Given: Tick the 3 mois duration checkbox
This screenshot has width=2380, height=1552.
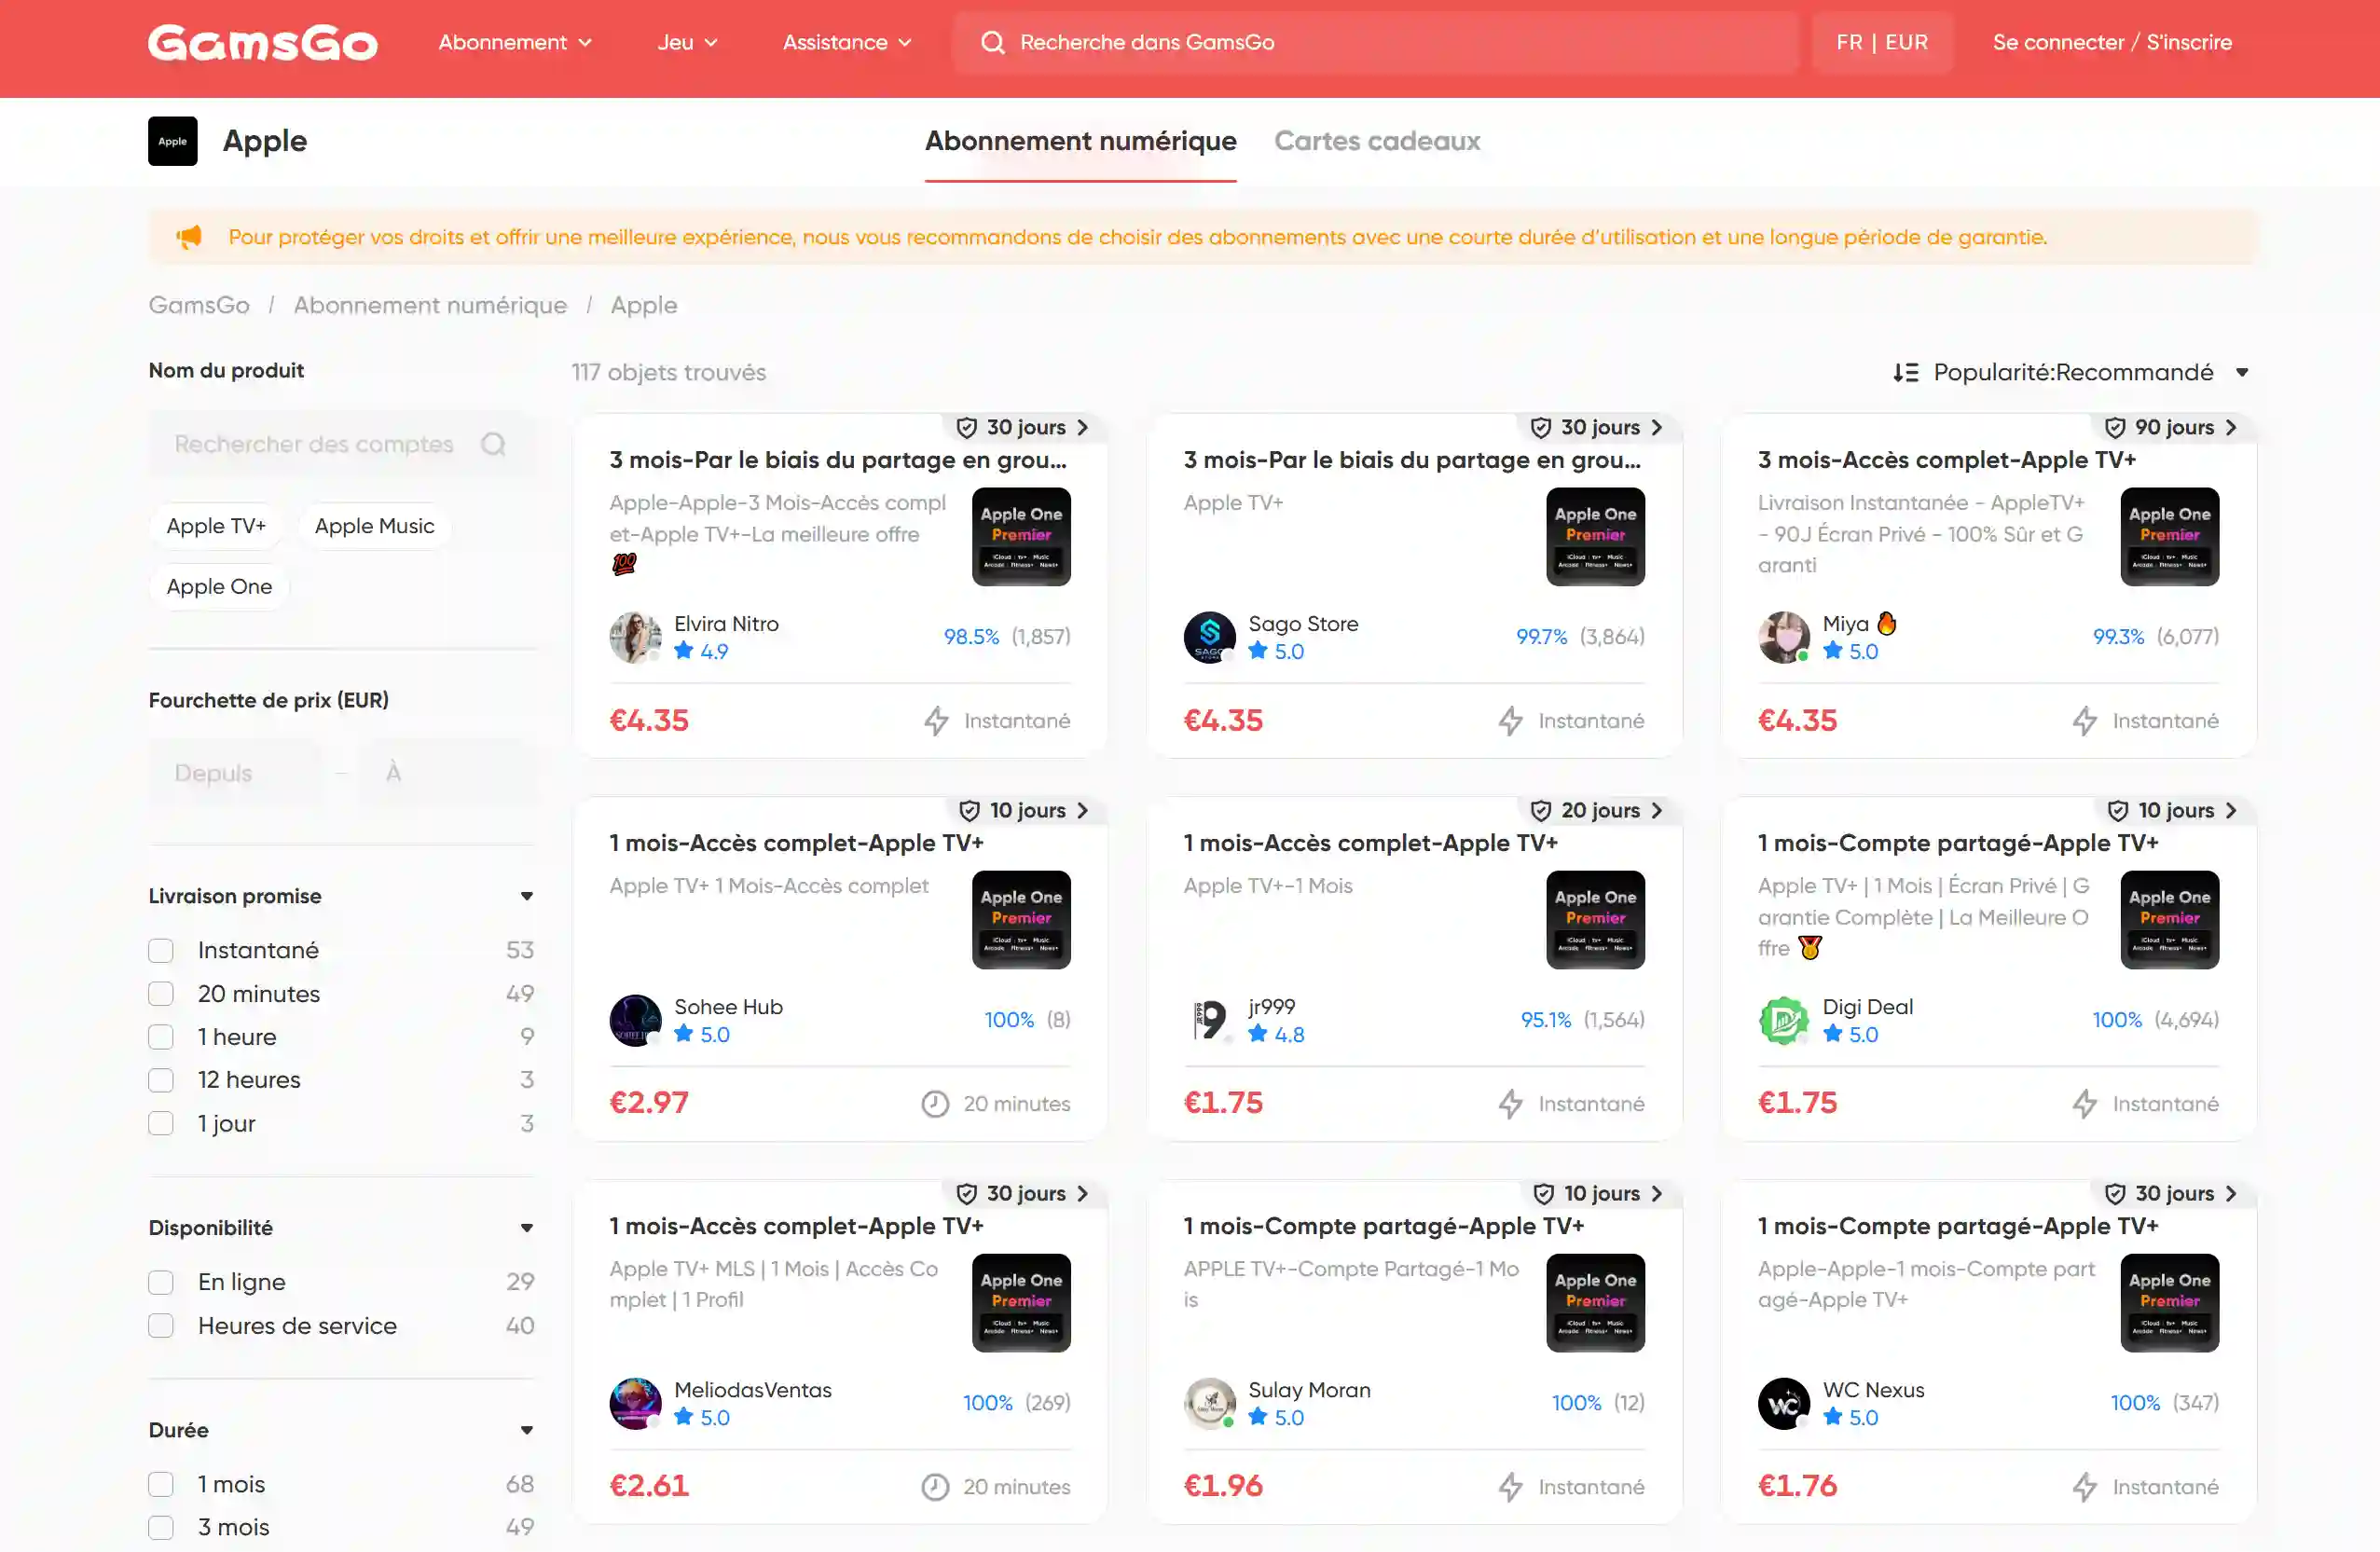Looking at the screenshot, I should tap(161, 1527).
